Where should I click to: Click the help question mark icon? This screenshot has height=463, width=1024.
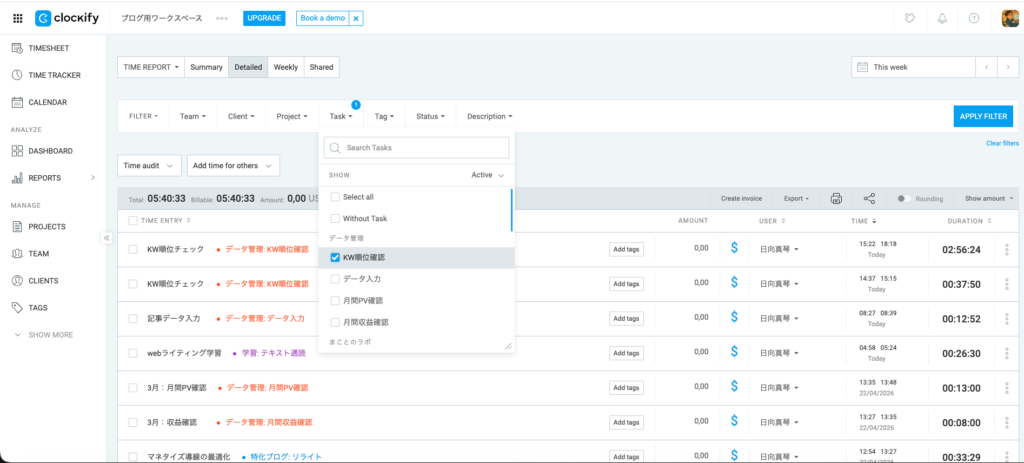[x=973, y=18]
